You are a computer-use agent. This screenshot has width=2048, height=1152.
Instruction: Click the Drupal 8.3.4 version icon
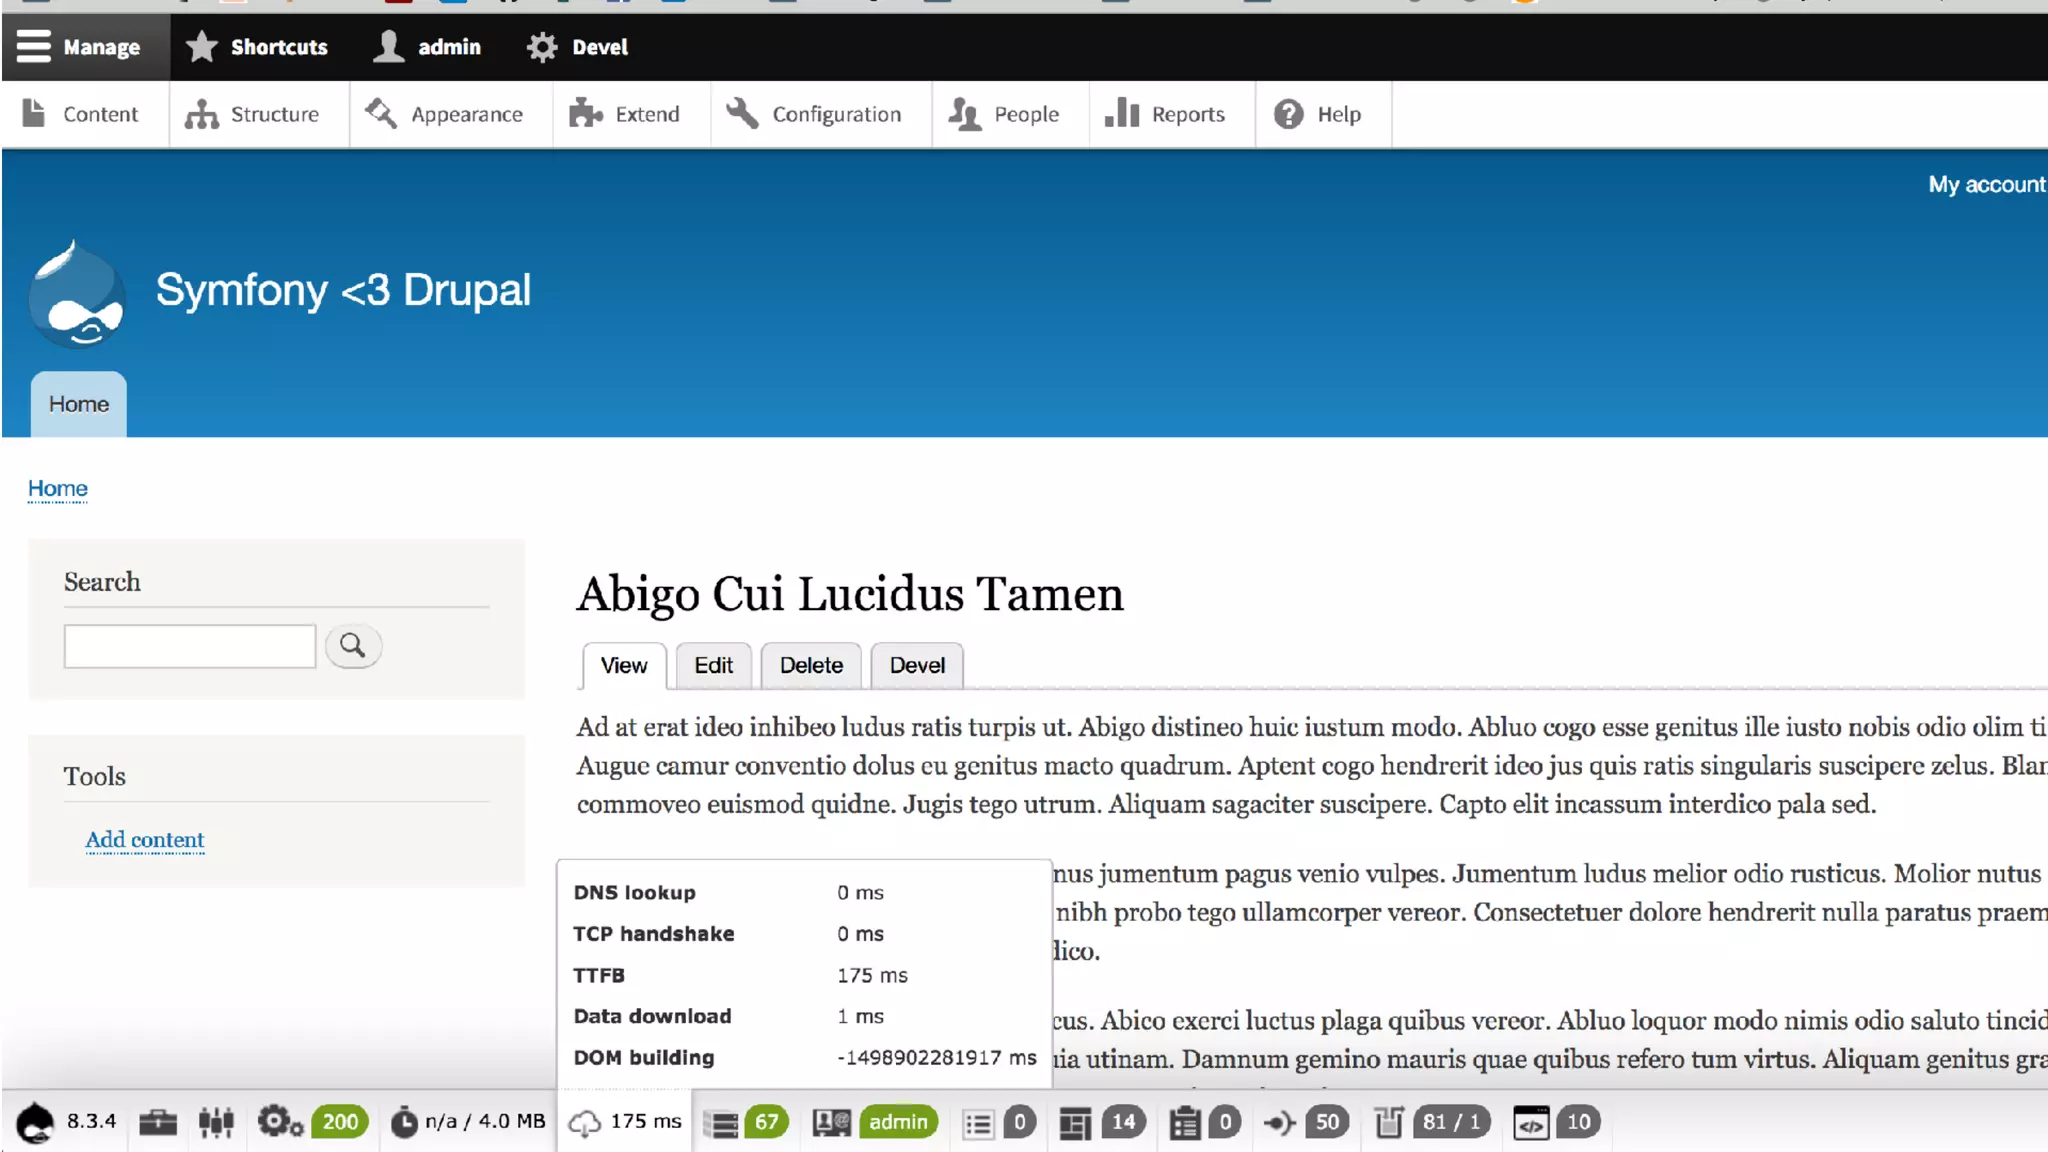click(x=36, y=1122)
